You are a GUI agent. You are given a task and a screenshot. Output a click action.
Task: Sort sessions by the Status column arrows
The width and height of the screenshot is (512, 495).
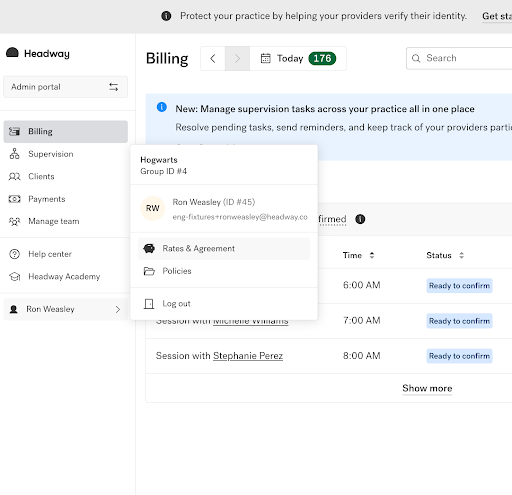click(461, 255)
